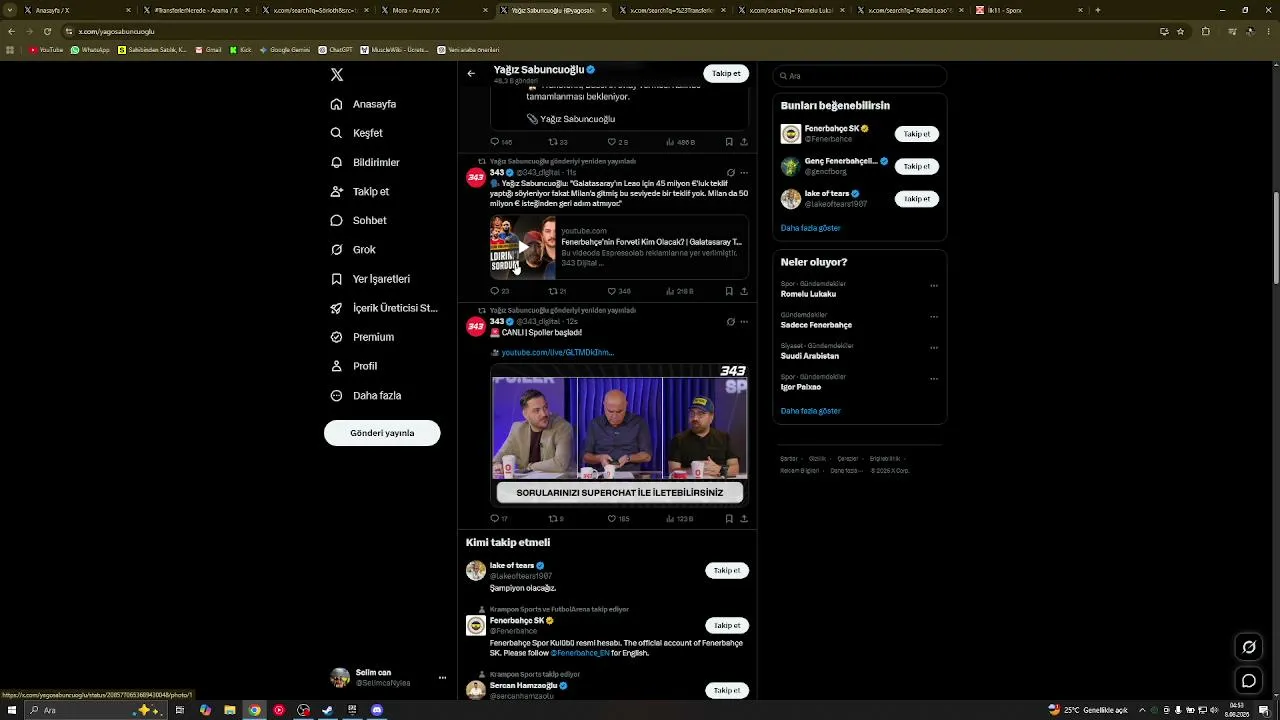Share the CANLI Spoiler post
1280x720 pixels.
tap(744, 519)
